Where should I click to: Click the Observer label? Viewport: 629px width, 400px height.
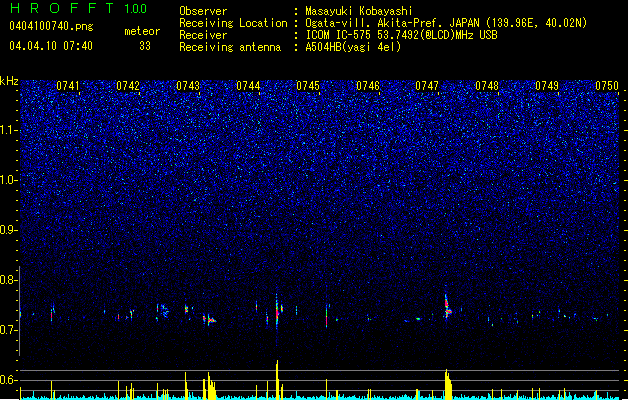click(x=203, y=11)
